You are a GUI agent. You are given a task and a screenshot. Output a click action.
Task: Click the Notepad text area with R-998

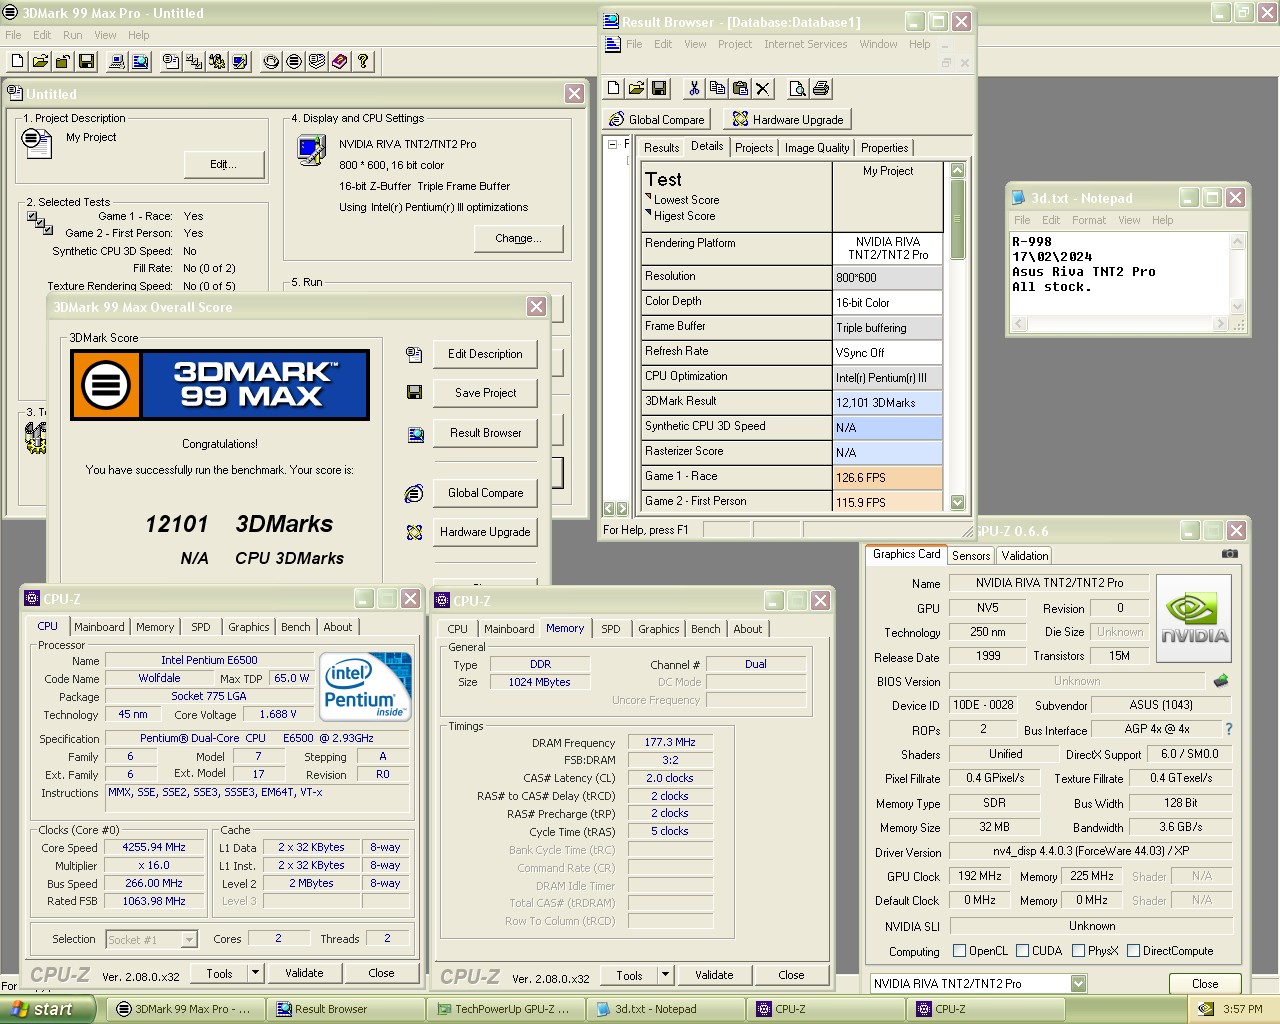coord(1120,273)
